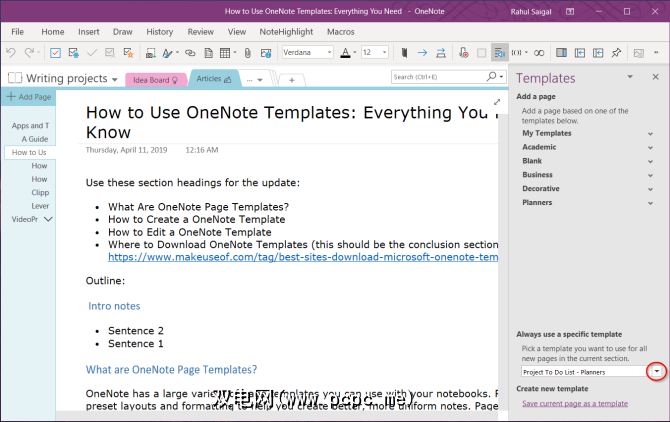Open the font size 12 dropdown
Screen dimensions: 670x422
click(385, 52)
